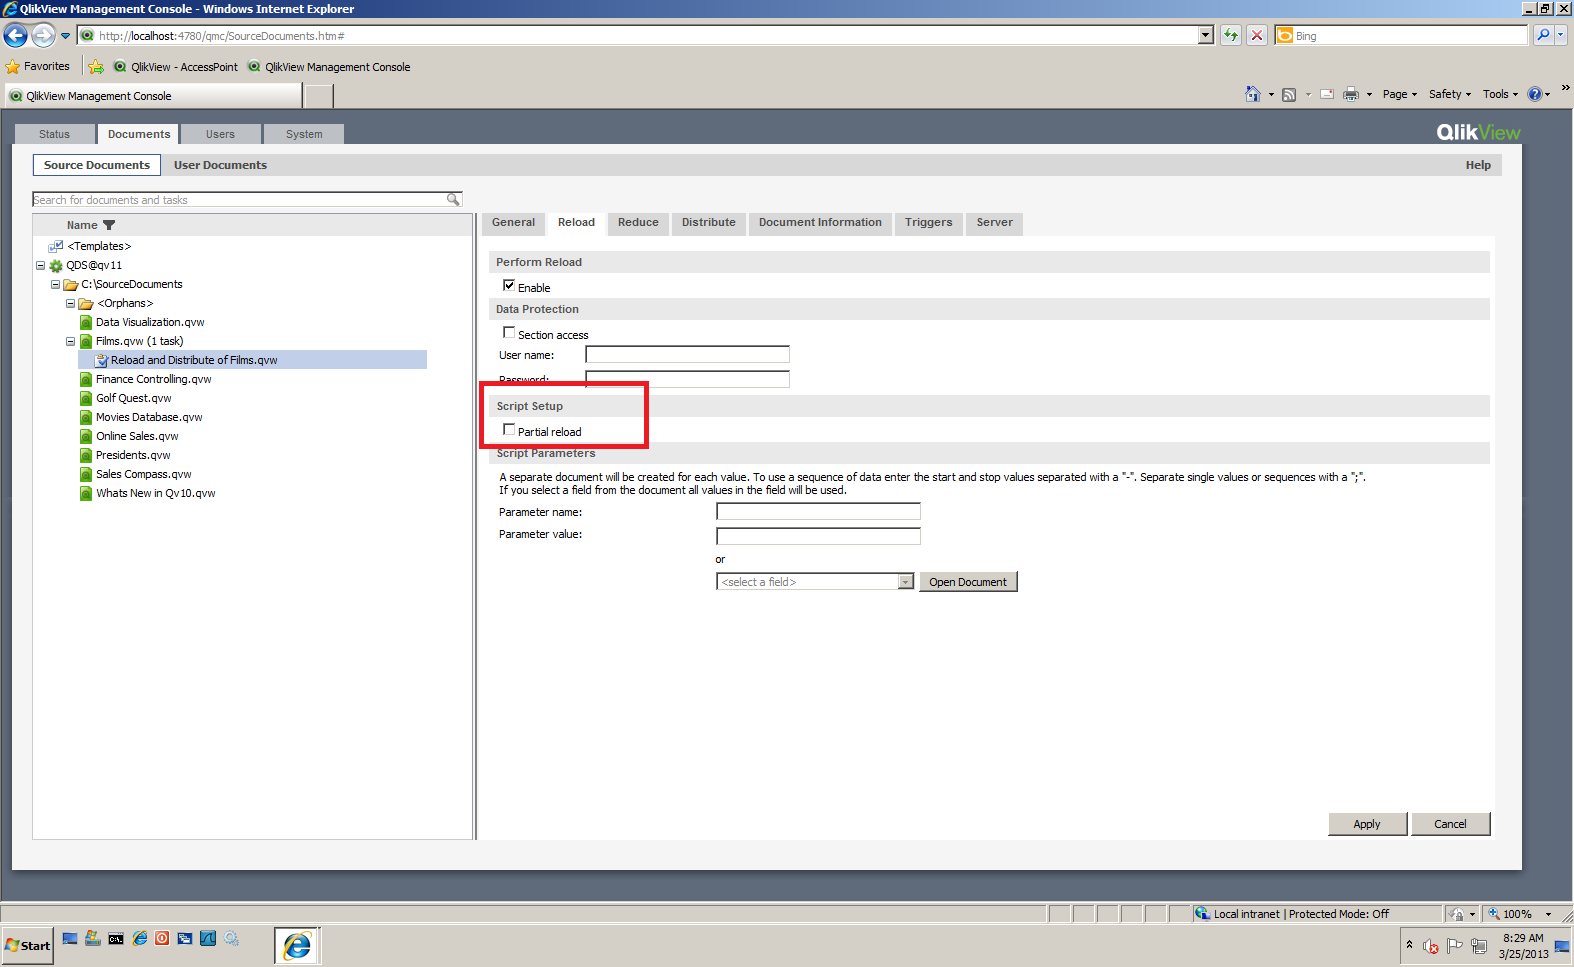Screen dimensions: 1574x967
Task: Click the blue Help question mark icon
Action: [x=1535, y=94]
